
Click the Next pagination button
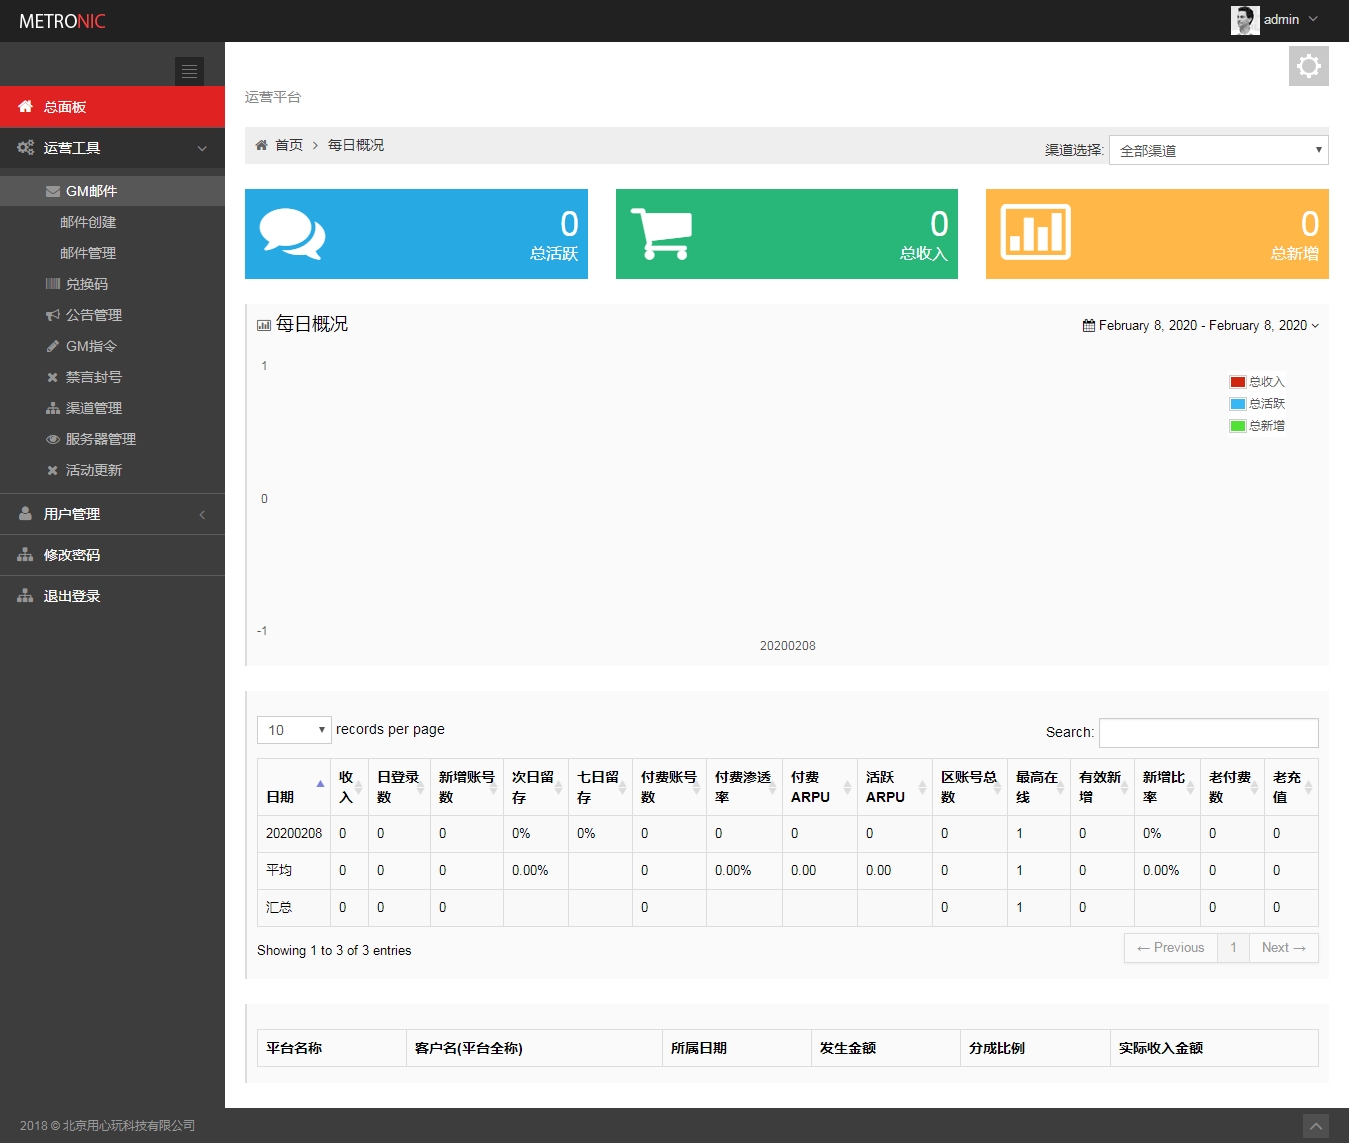pyautogui.click(x=1283, y=948)
